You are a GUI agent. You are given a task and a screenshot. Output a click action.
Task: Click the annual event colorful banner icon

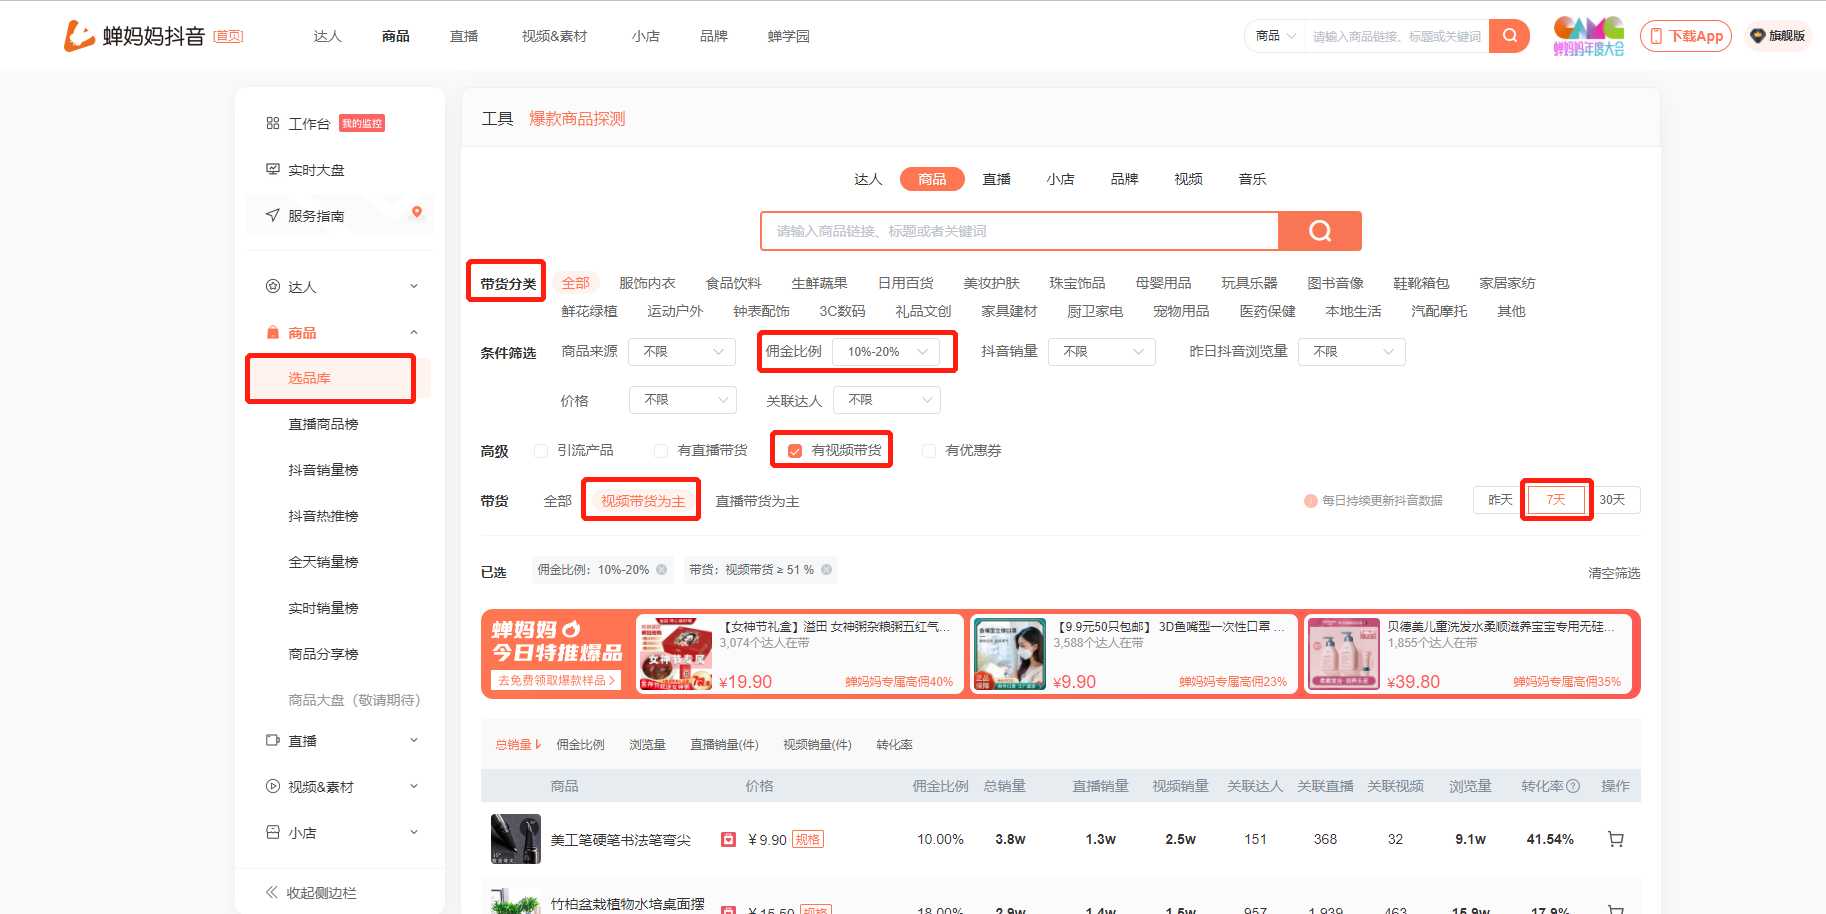pos(1588,36)
